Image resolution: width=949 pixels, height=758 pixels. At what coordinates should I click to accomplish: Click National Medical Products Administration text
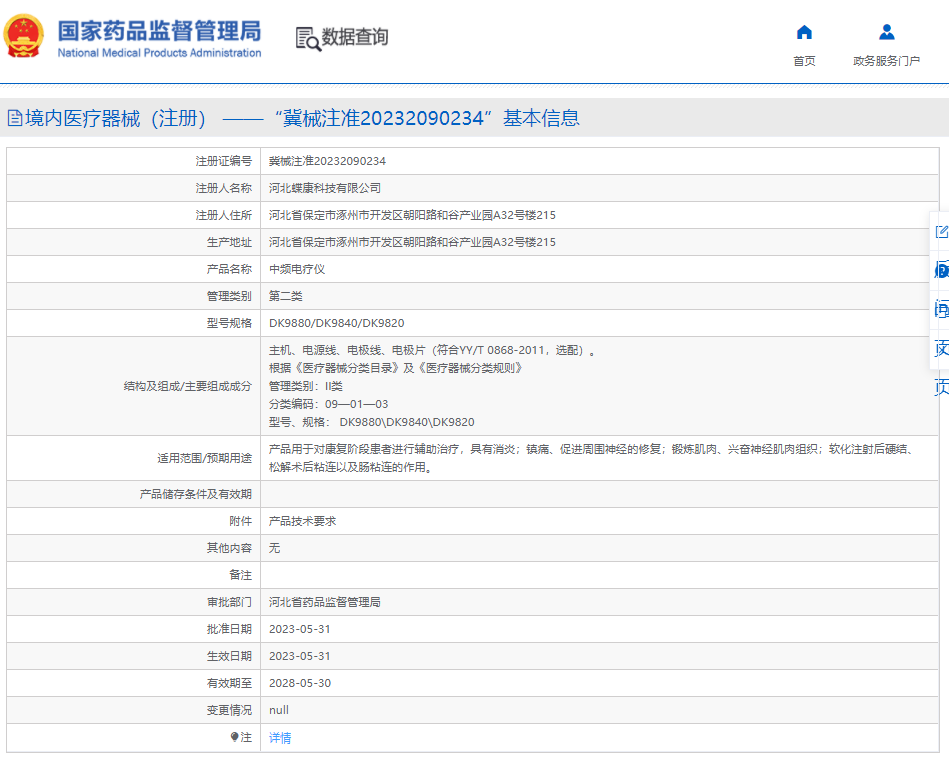click(159, 53)
